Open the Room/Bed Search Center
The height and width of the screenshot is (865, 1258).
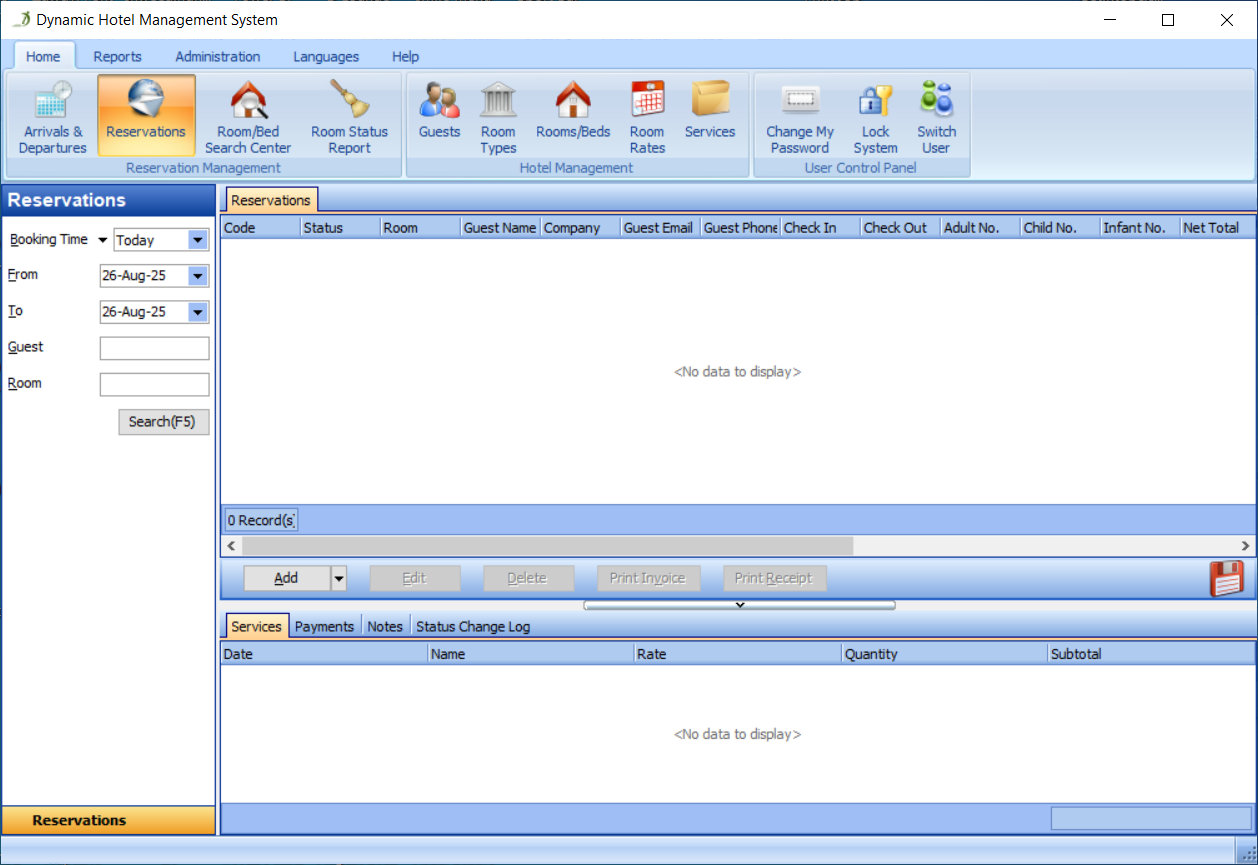click(248, 116)
